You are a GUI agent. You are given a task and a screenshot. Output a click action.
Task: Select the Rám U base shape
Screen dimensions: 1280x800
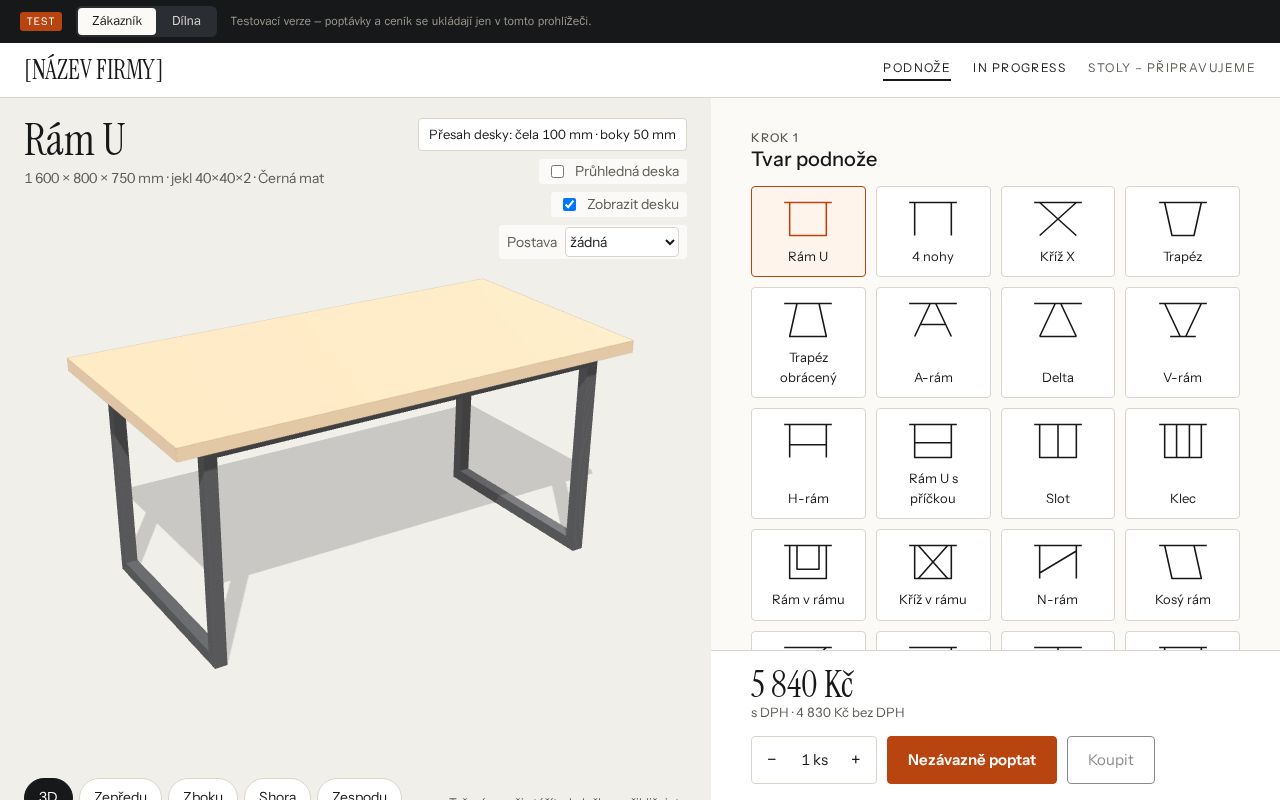tap(808, 231)
